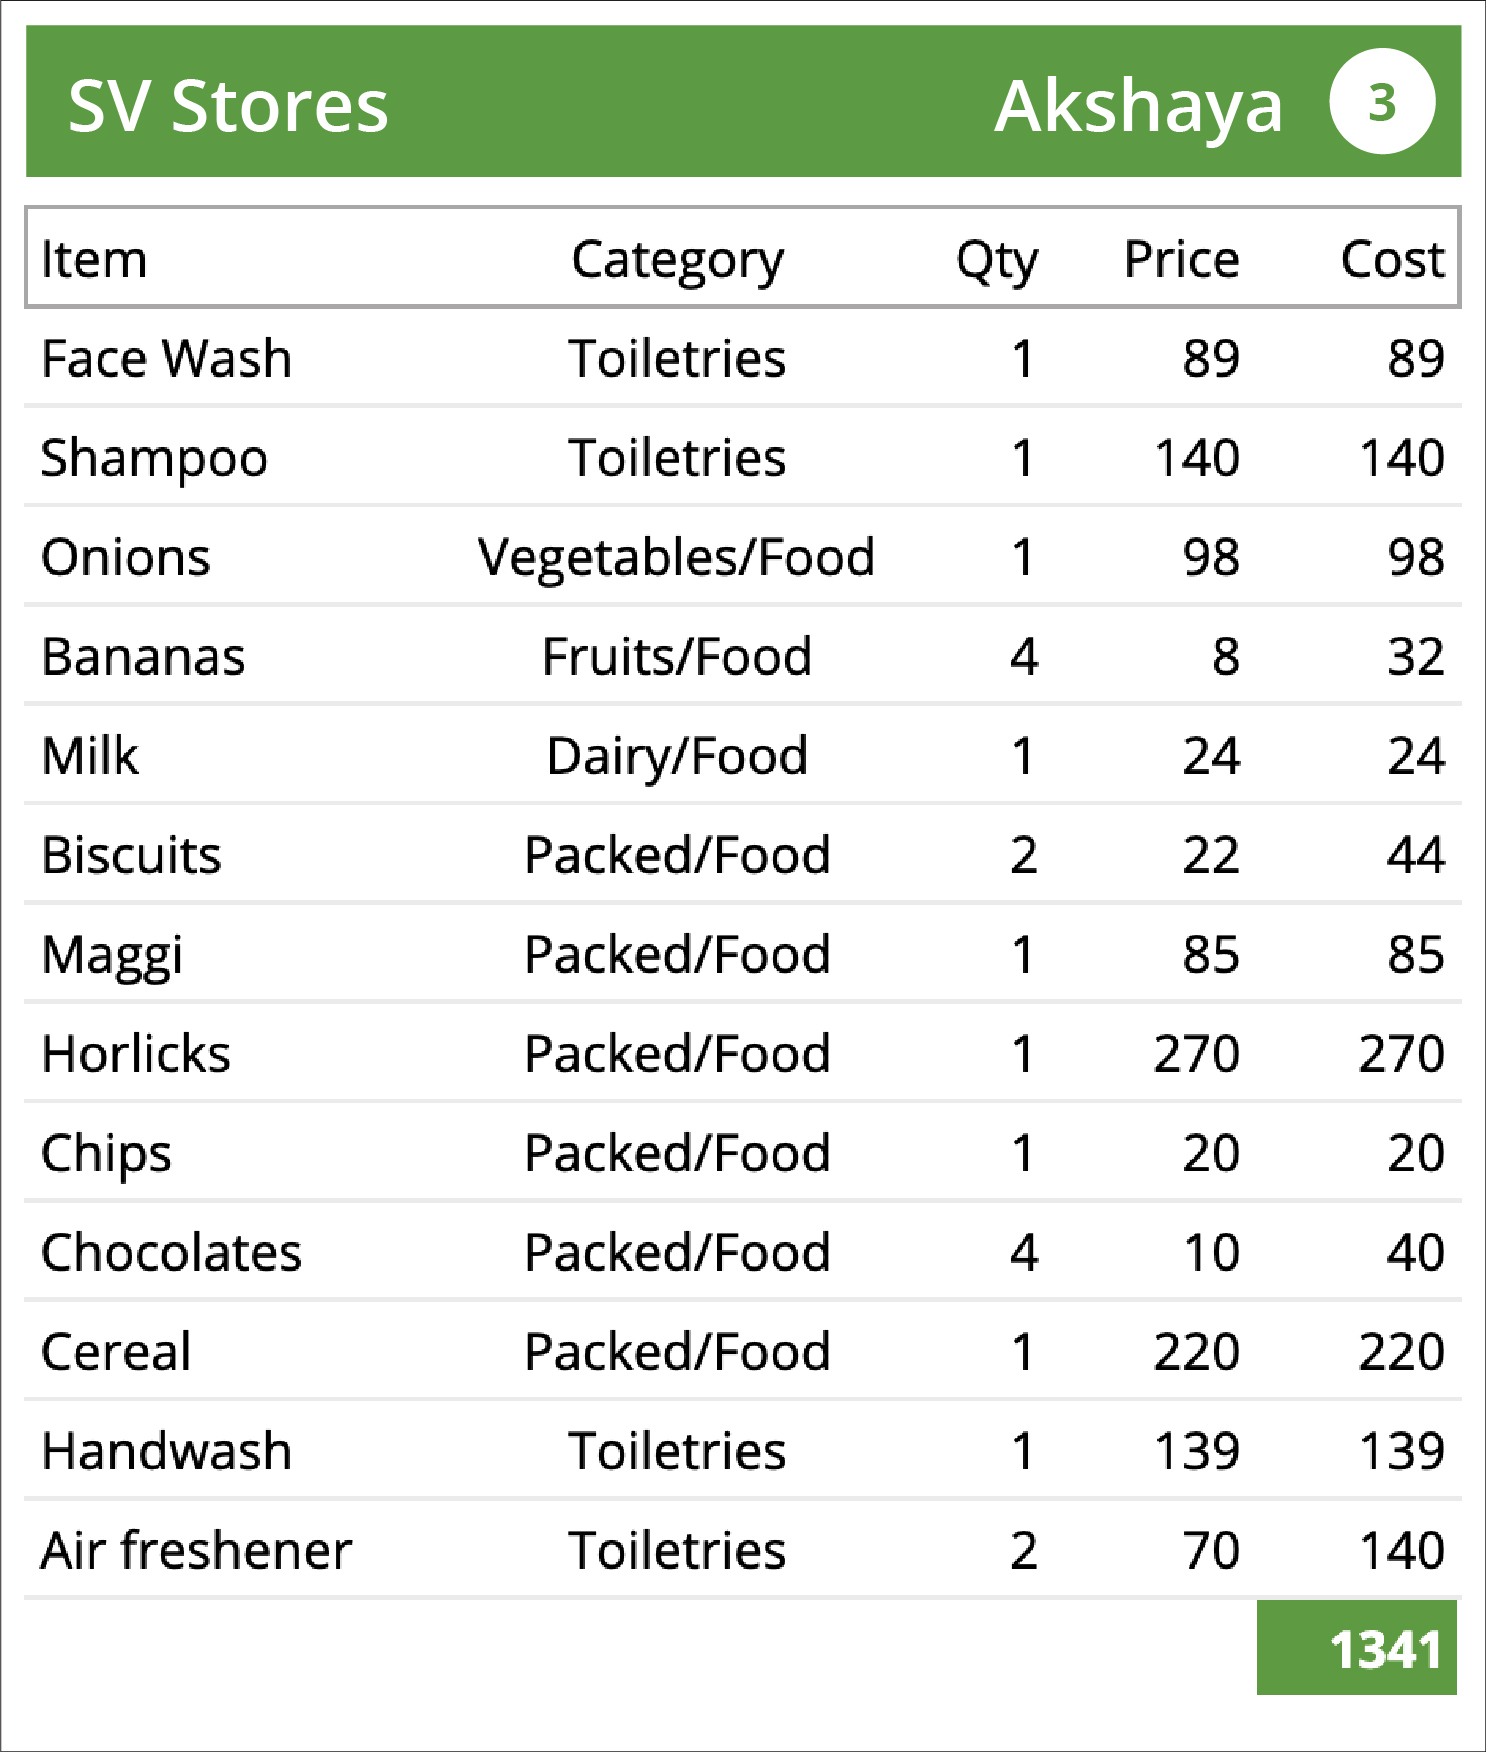1486x1752 pixels.
Task: Select the Biscuits item
Action: (x=131, y=855)
